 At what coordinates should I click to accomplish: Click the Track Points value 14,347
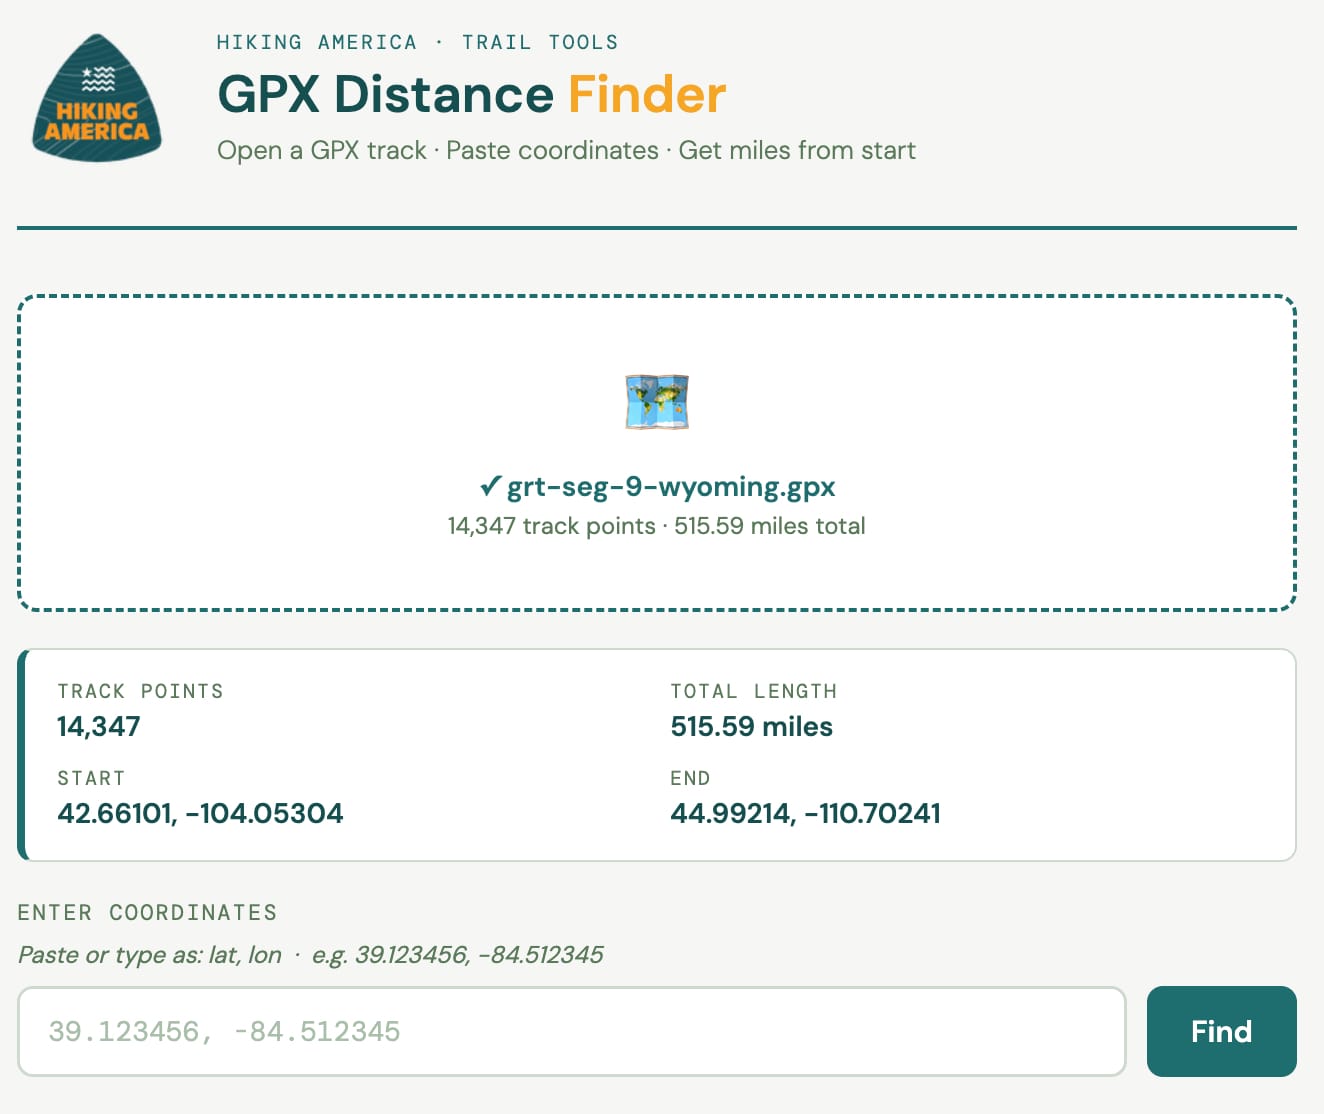tap(99, 726)
